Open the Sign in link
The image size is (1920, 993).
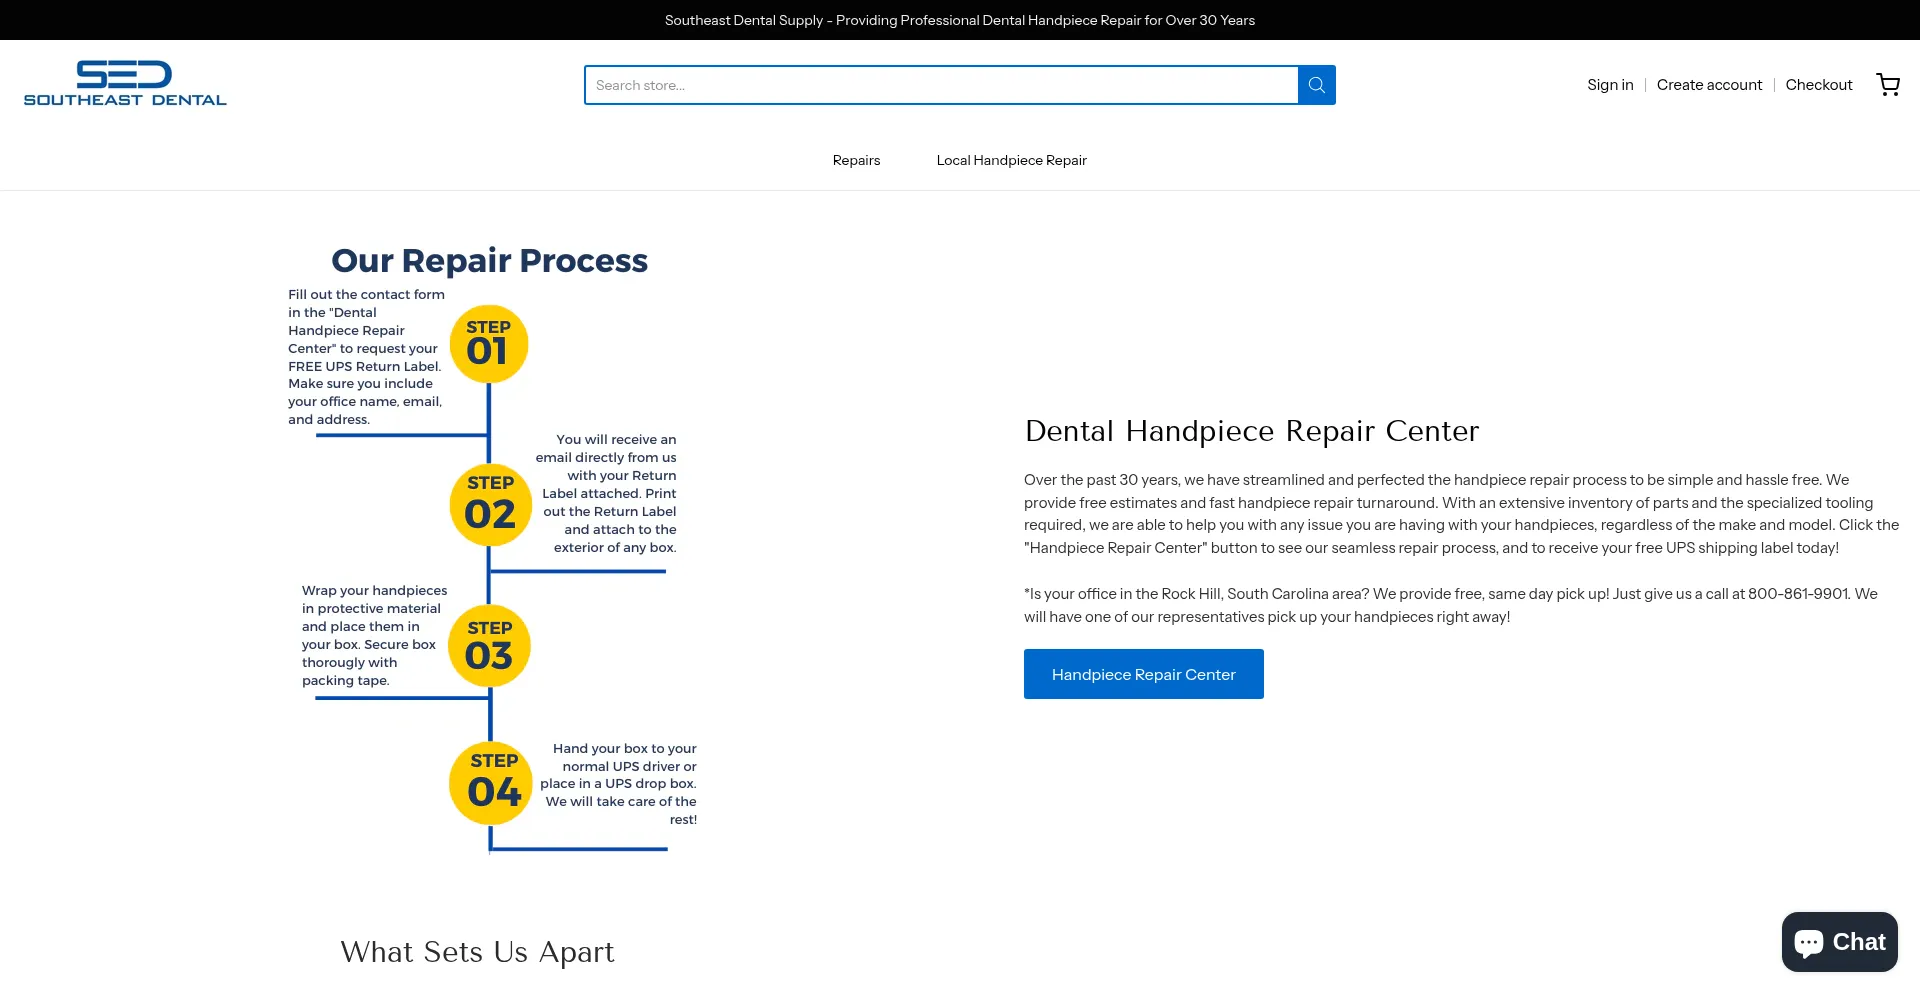[x=1610, y=85]
